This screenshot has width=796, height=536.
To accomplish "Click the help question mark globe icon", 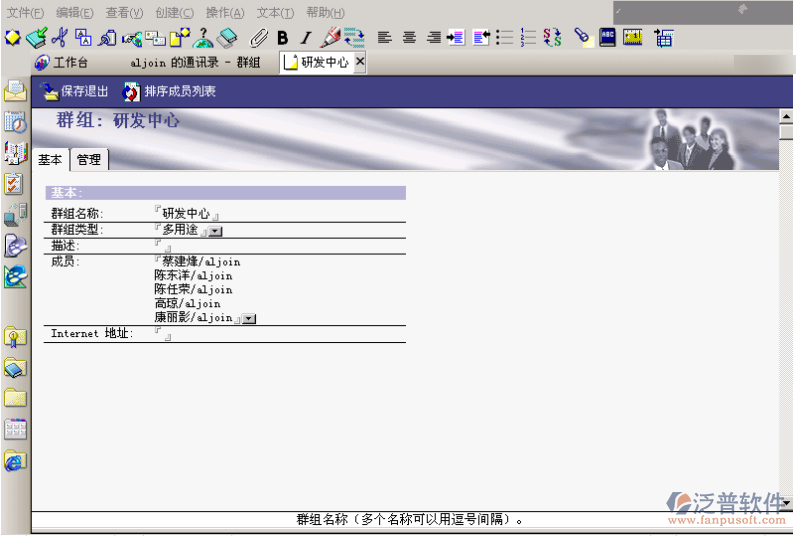I will coord(203,38).
